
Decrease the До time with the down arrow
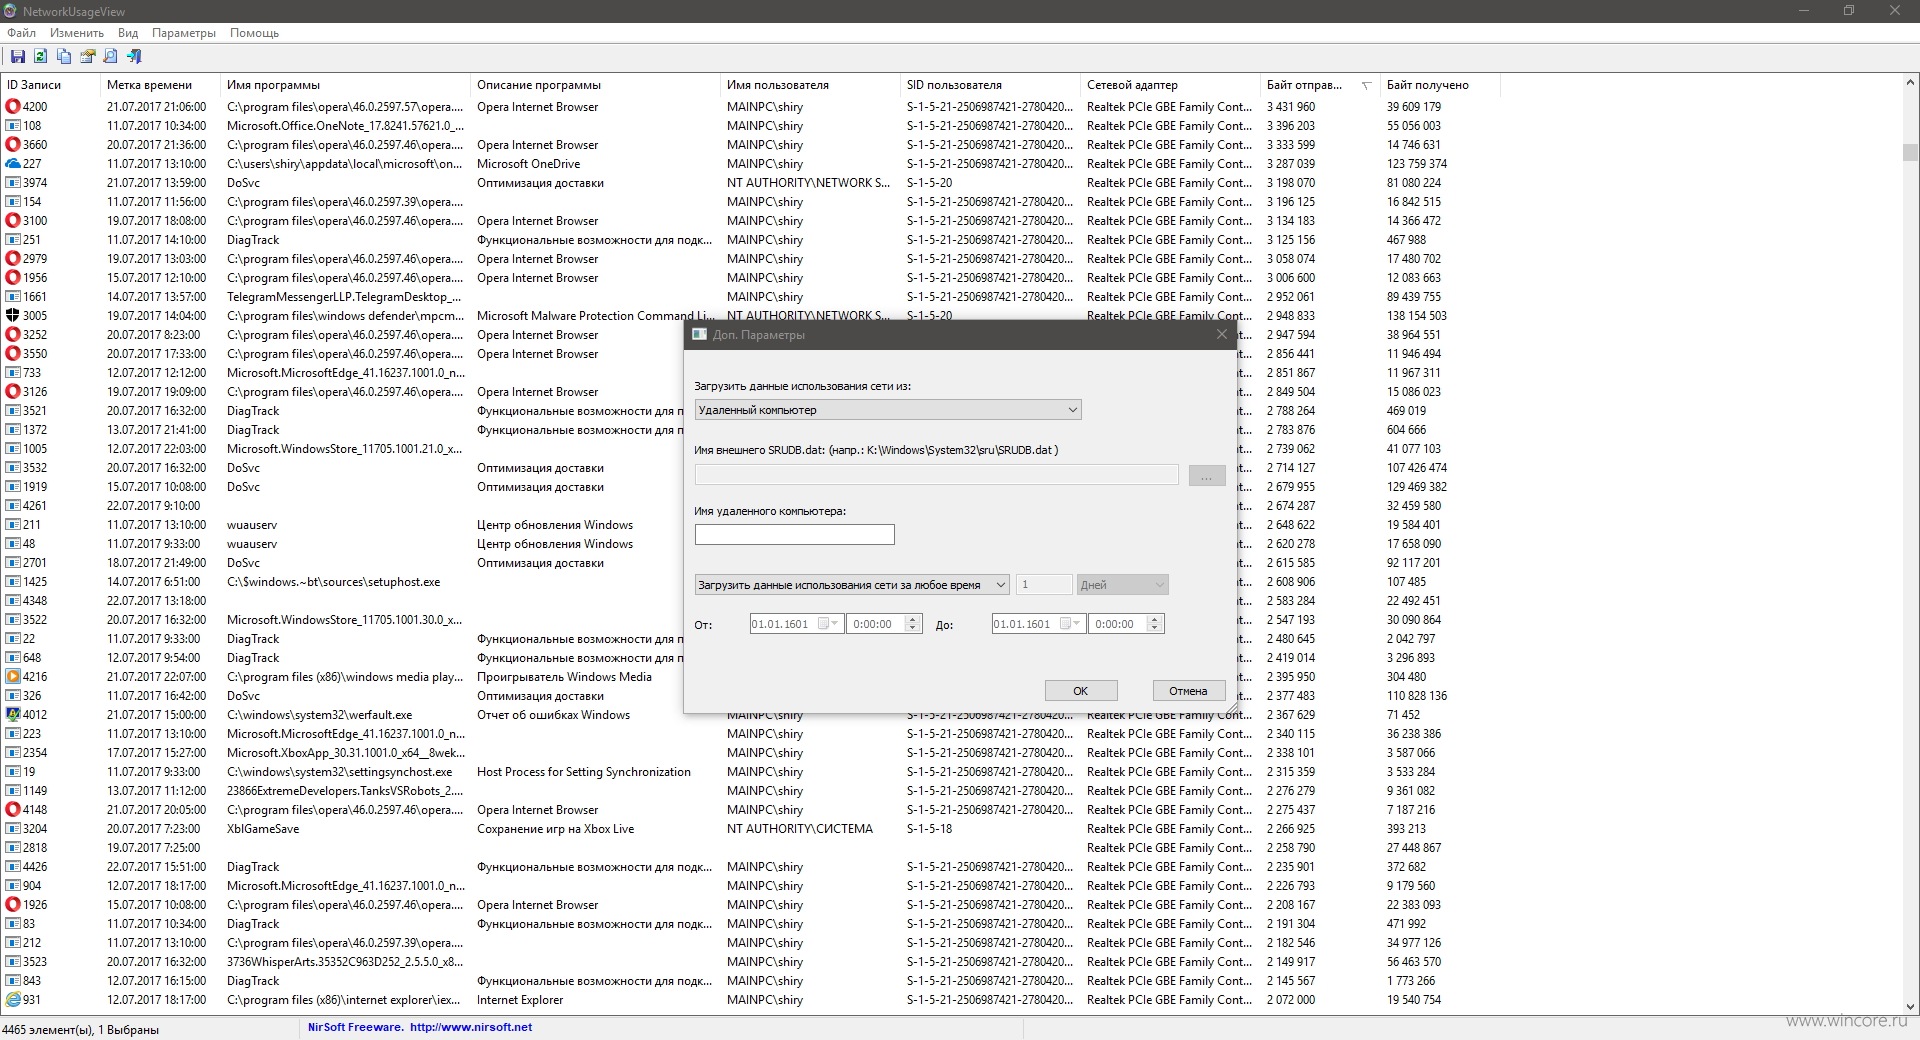coord(1154,628)
